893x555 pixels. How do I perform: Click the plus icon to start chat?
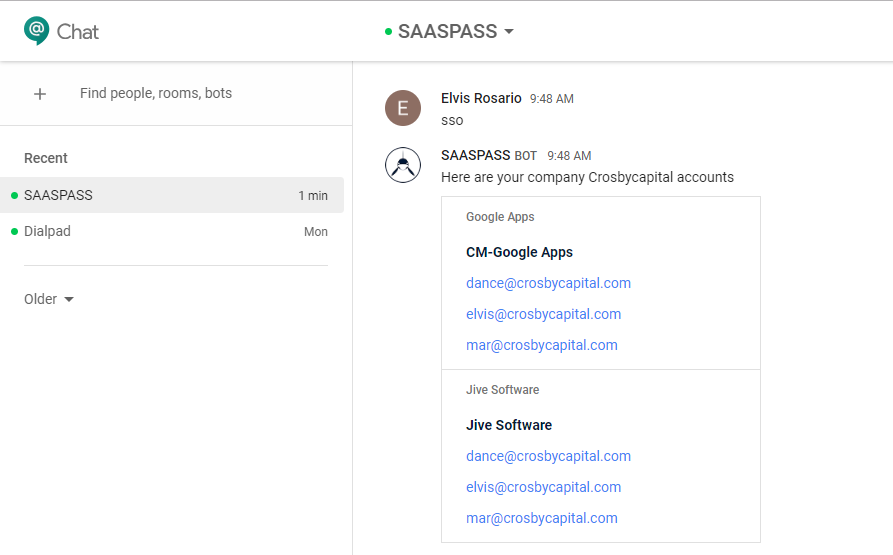[x=40, y=94]
